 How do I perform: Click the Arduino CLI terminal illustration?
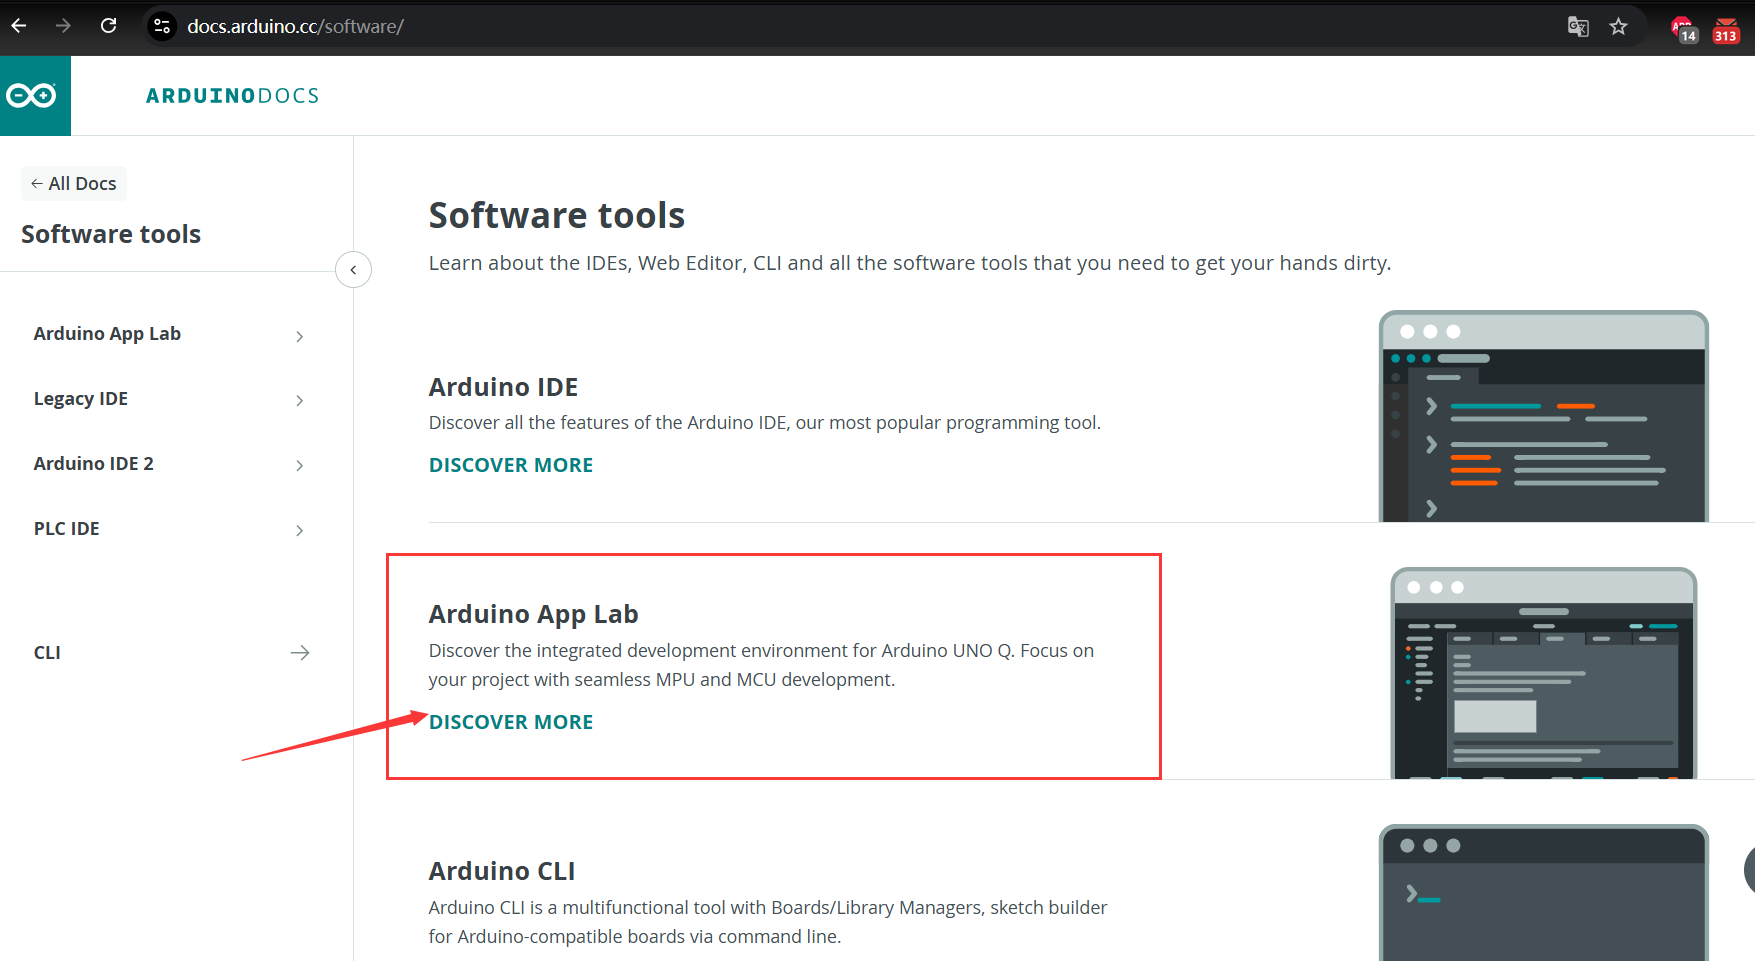pyautogui.click(x=1544, y=893)
